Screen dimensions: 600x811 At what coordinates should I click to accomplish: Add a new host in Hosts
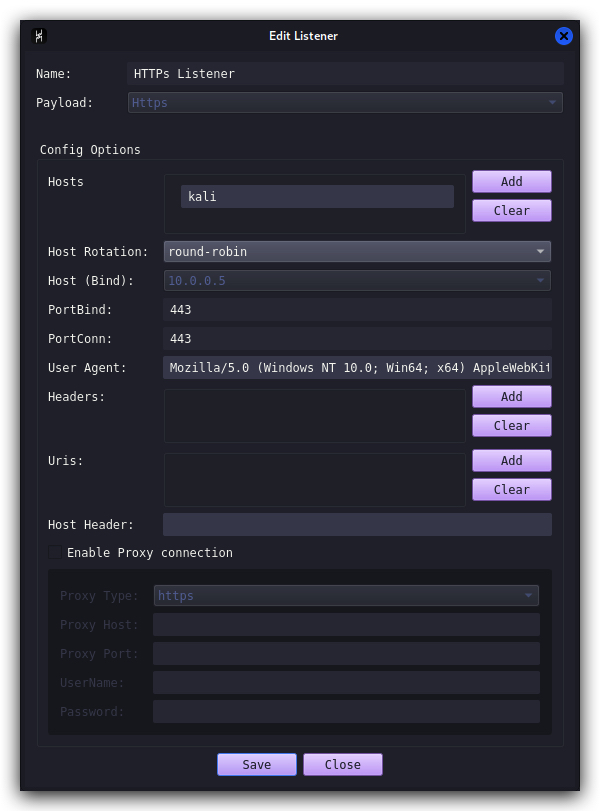click(512, 182)
